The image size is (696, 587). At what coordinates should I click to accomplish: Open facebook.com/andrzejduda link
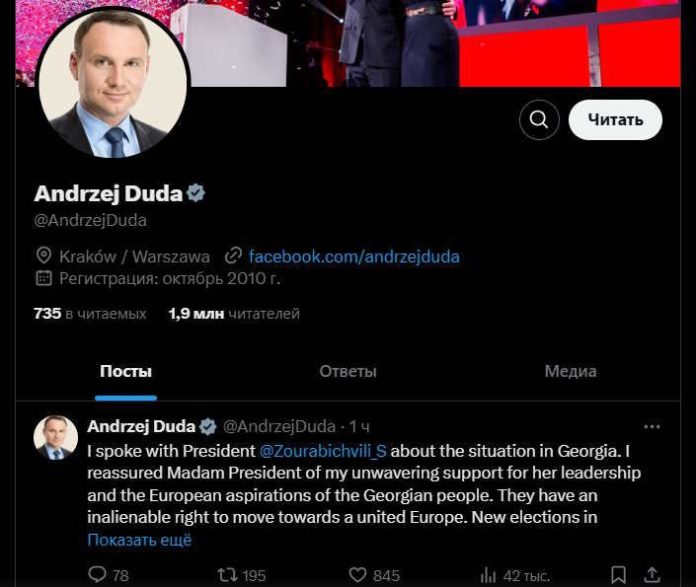point(354,256)
